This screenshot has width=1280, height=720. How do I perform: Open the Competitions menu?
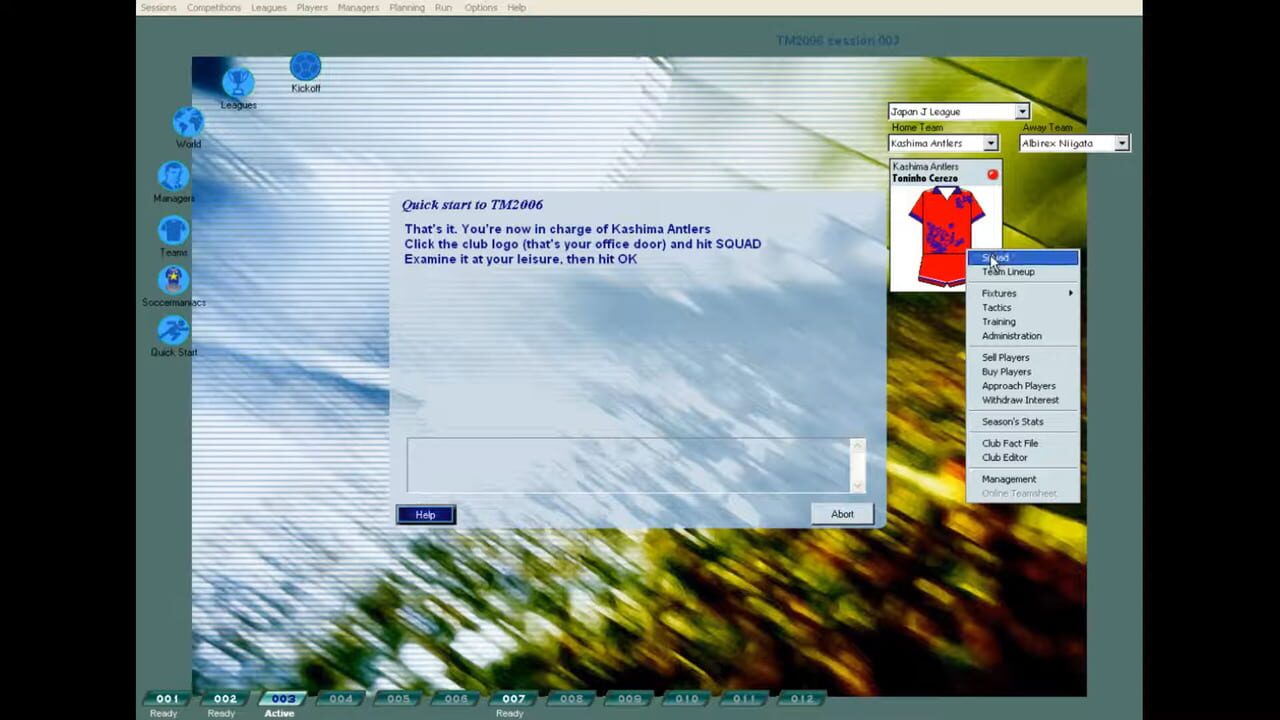213,7
